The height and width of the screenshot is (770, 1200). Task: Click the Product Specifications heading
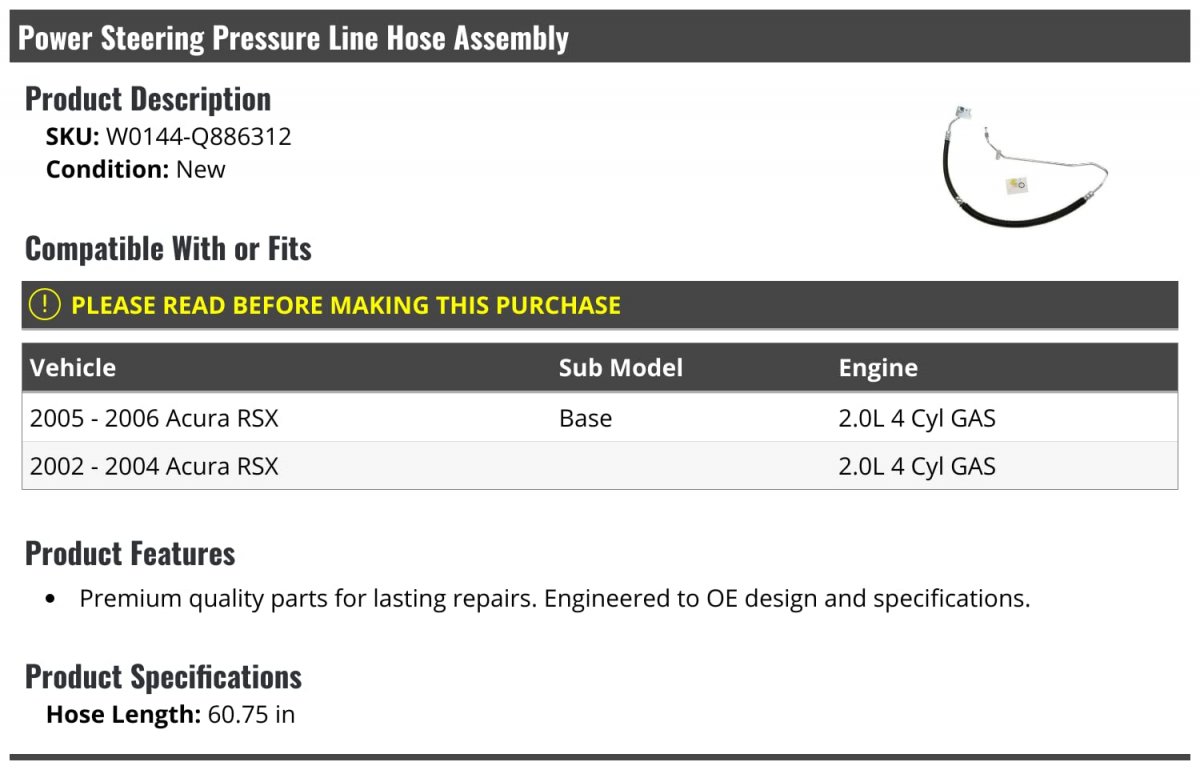pyautogui.click(x=163, y=677)
